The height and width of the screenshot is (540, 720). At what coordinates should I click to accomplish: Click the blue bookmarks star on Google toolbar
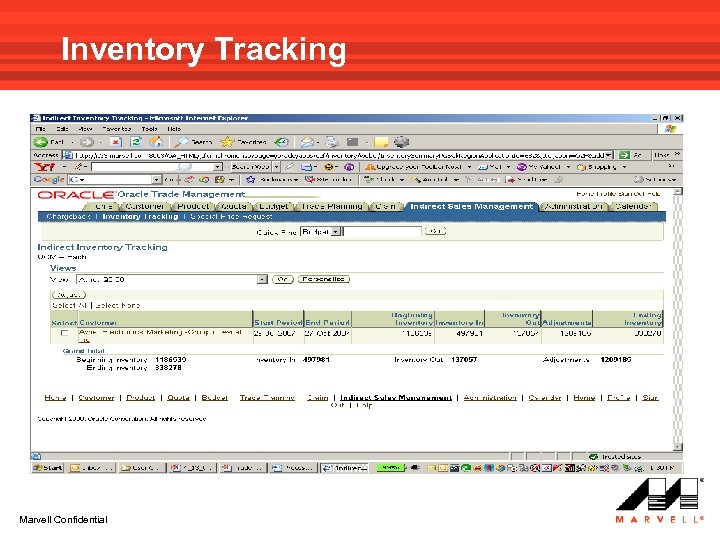[x=250, y=180]
